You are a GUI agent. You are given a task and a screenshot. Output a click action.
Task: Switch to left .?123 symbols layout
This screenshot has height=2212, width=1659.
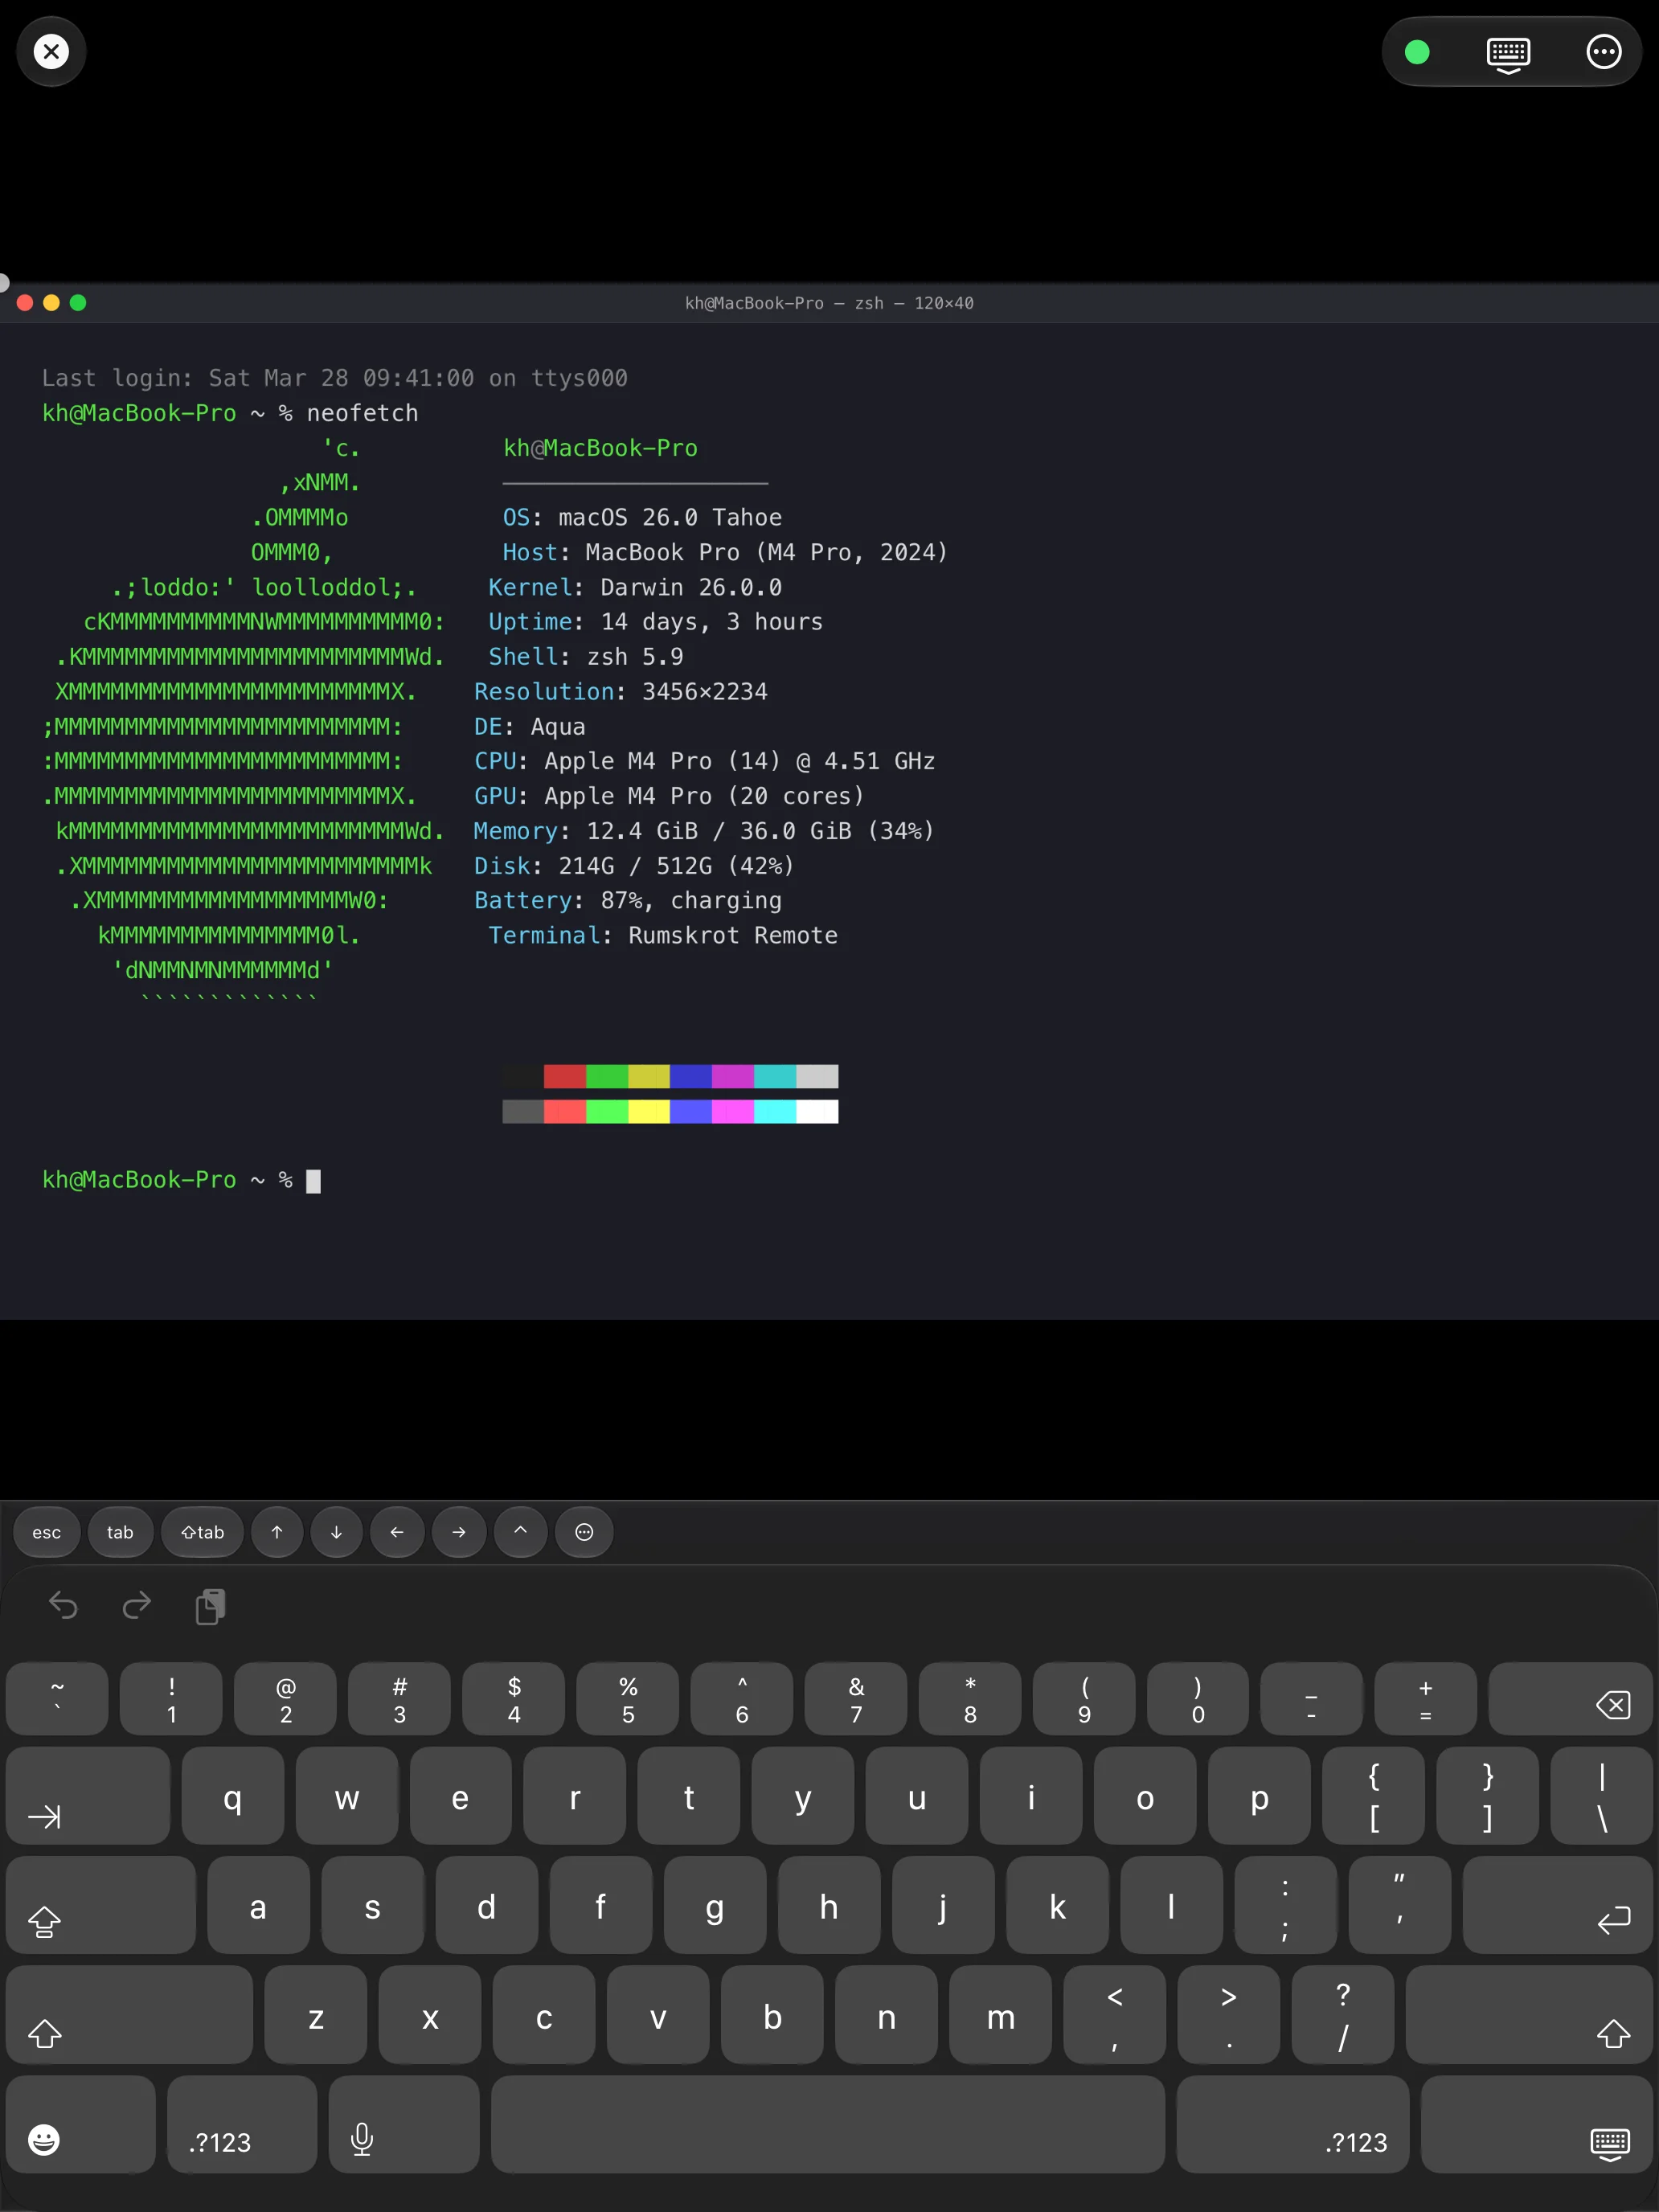click(242, 2124)
